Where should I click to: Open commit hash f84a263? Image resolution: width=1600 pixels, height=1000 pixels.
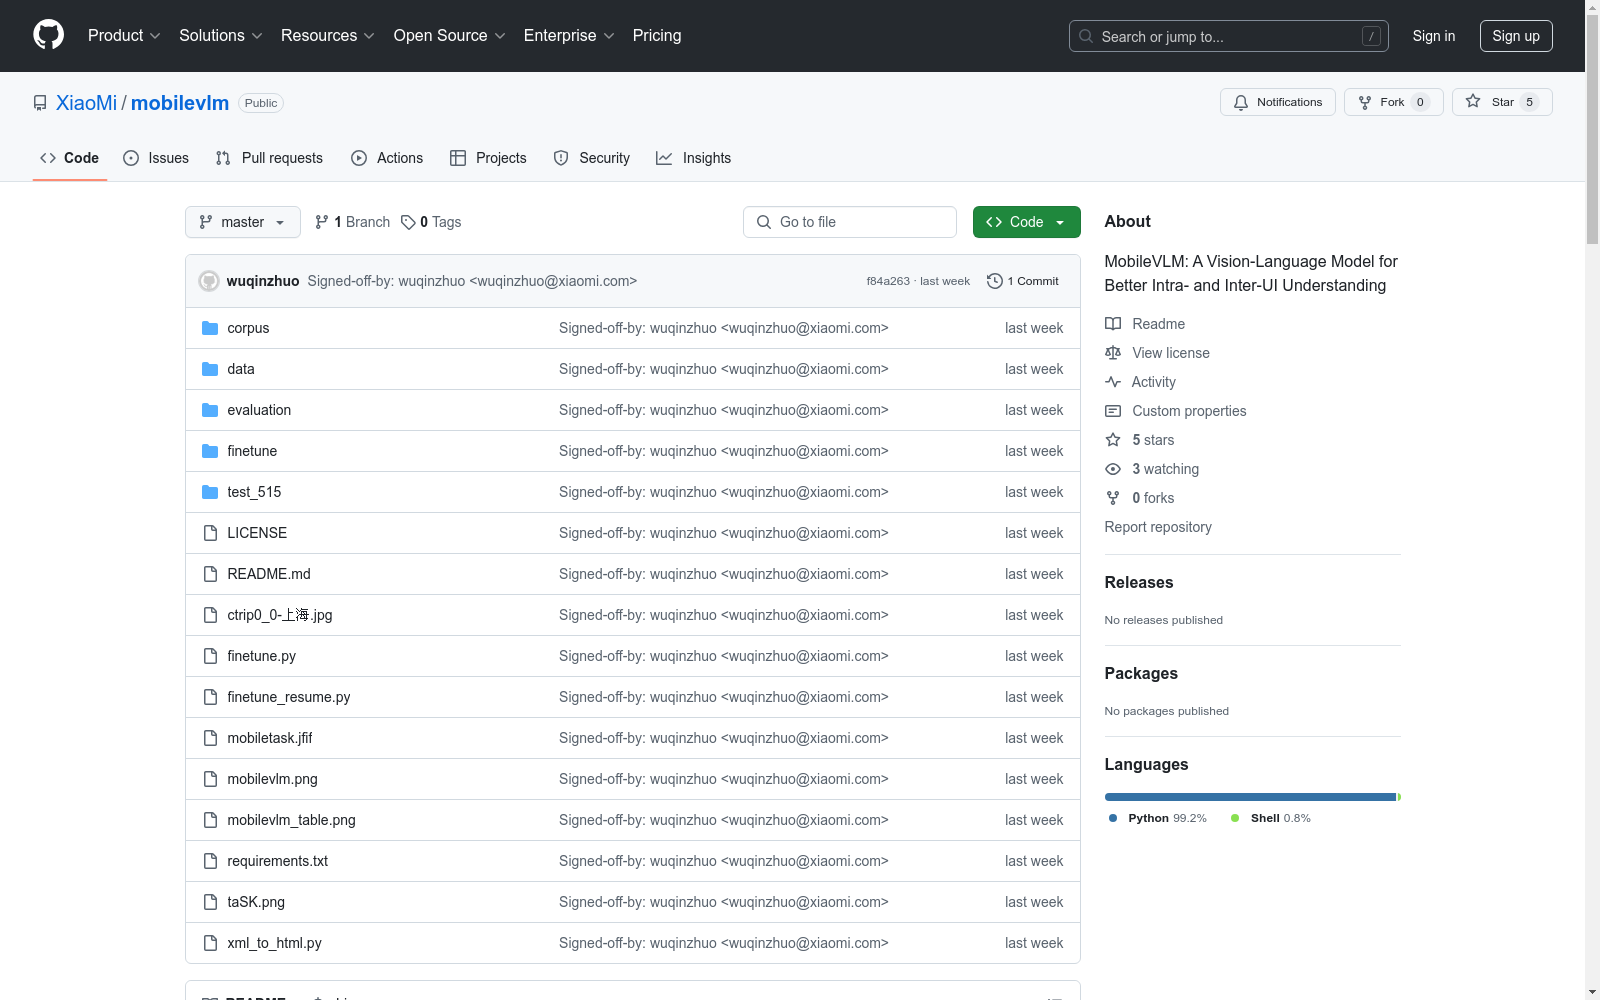(x=888, y=281)
